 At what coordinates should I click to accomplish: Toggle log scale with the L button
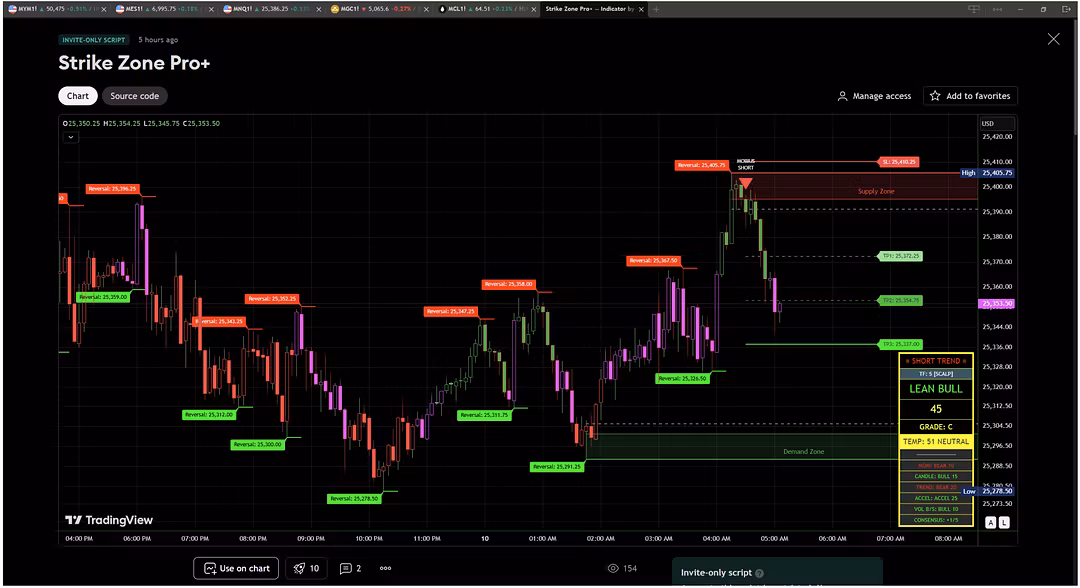(1004, 522)
